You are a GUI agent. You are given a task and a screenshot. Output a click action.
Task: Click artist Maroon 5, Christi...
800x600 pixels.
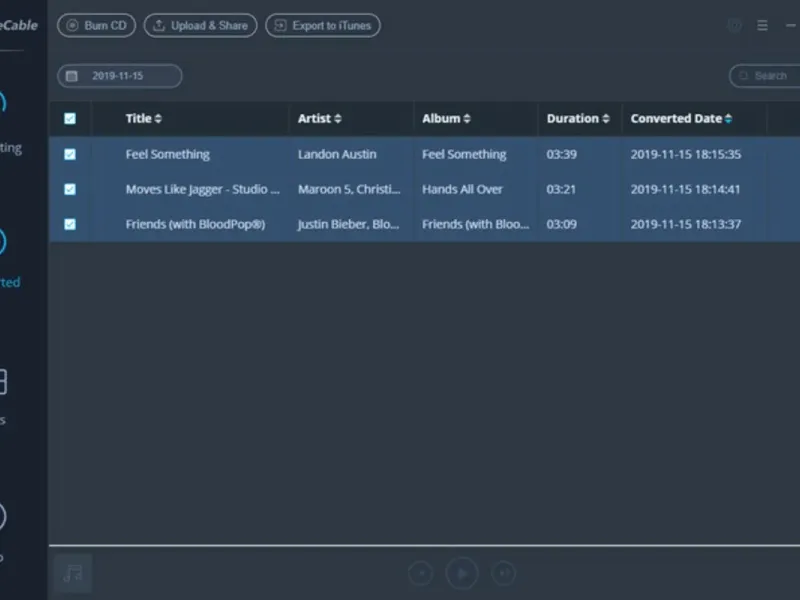coord(349,189)
